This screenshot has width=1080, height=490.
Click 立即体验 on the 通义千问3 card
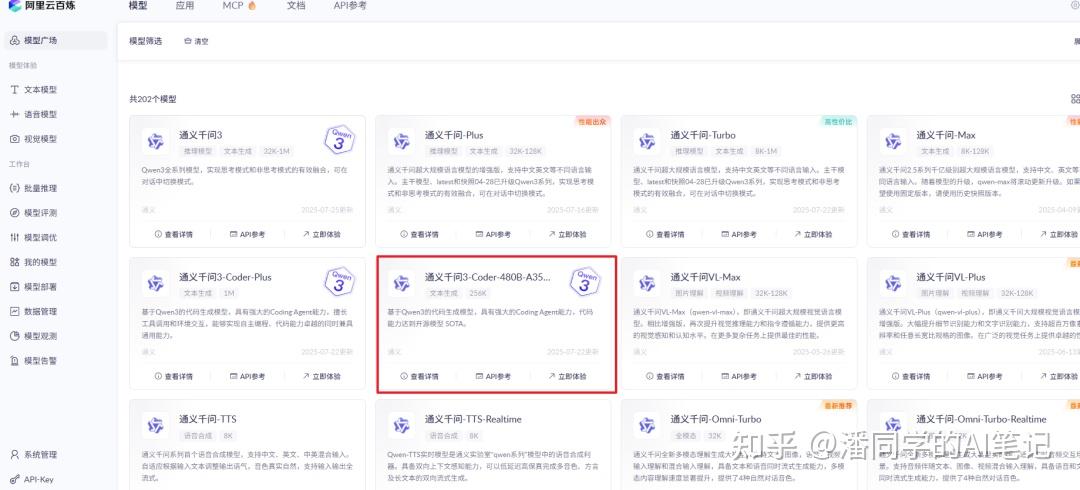(x=322, y=234)
